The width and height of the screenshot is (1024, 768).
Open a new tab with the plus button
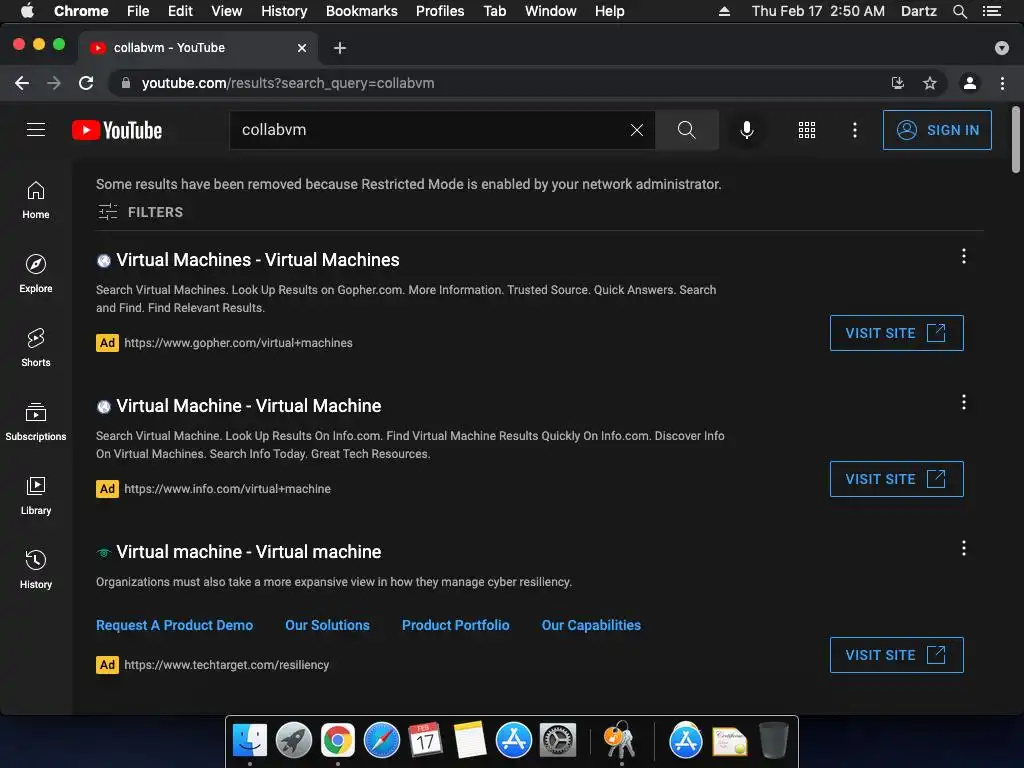click(340, 48)
